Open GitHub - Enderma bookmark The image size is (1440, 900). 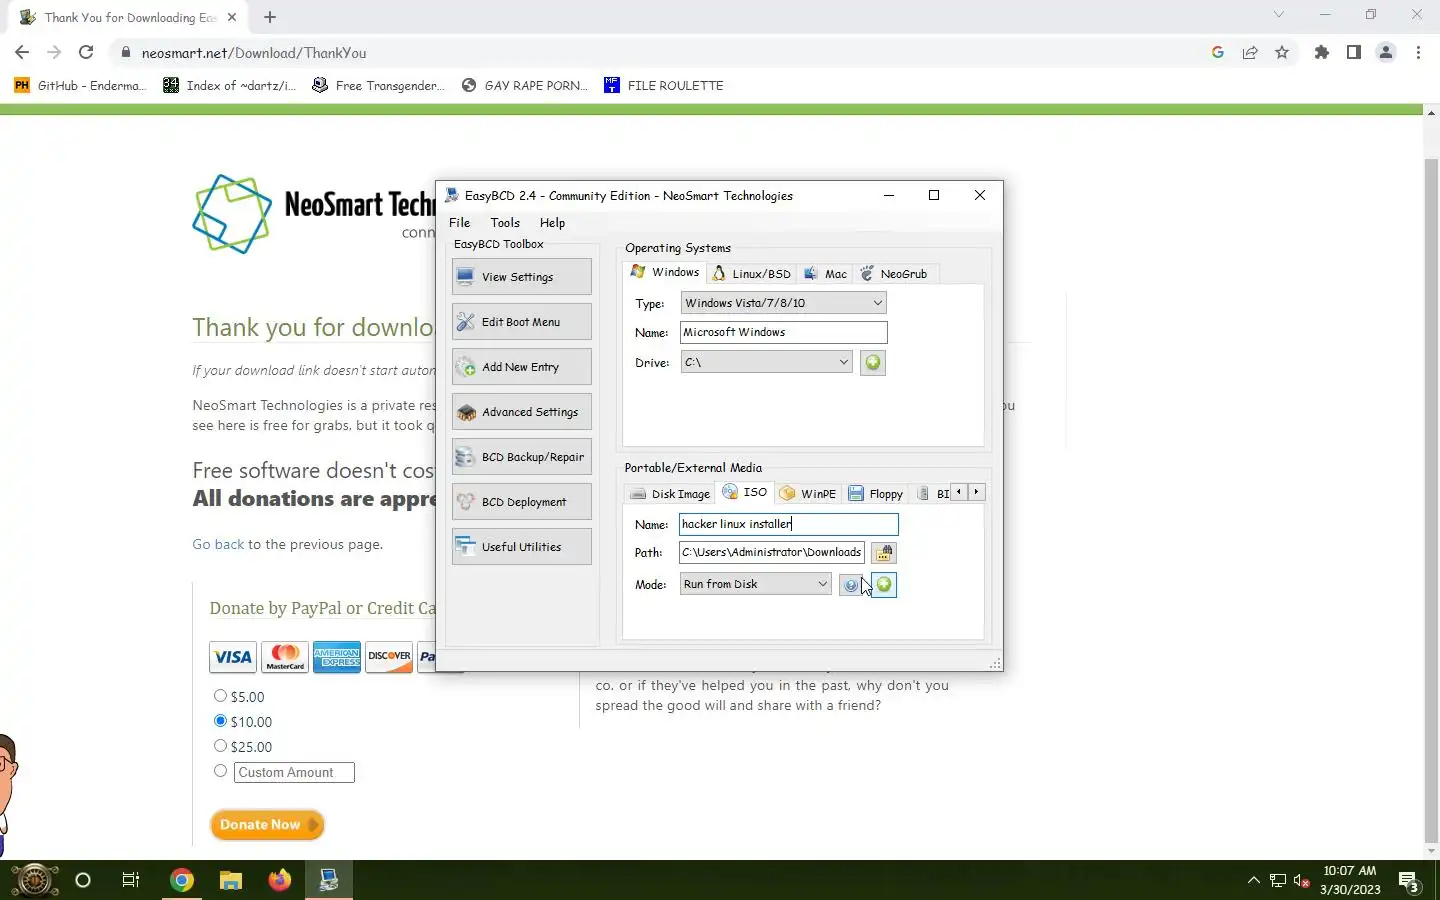pos(80,86)
